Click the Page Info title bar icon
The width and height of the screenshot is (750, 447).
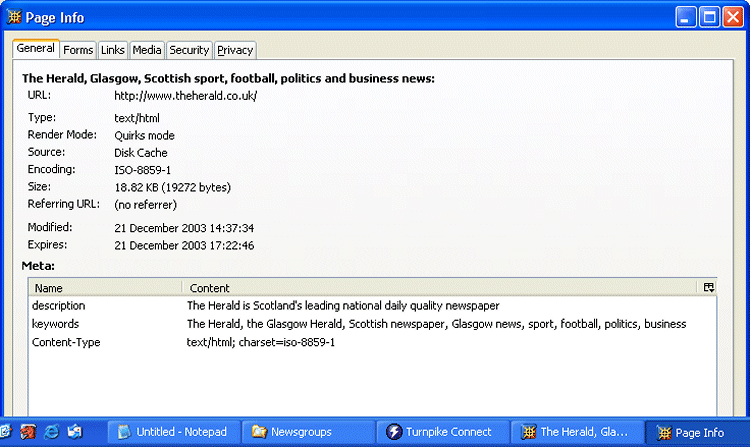14,17
